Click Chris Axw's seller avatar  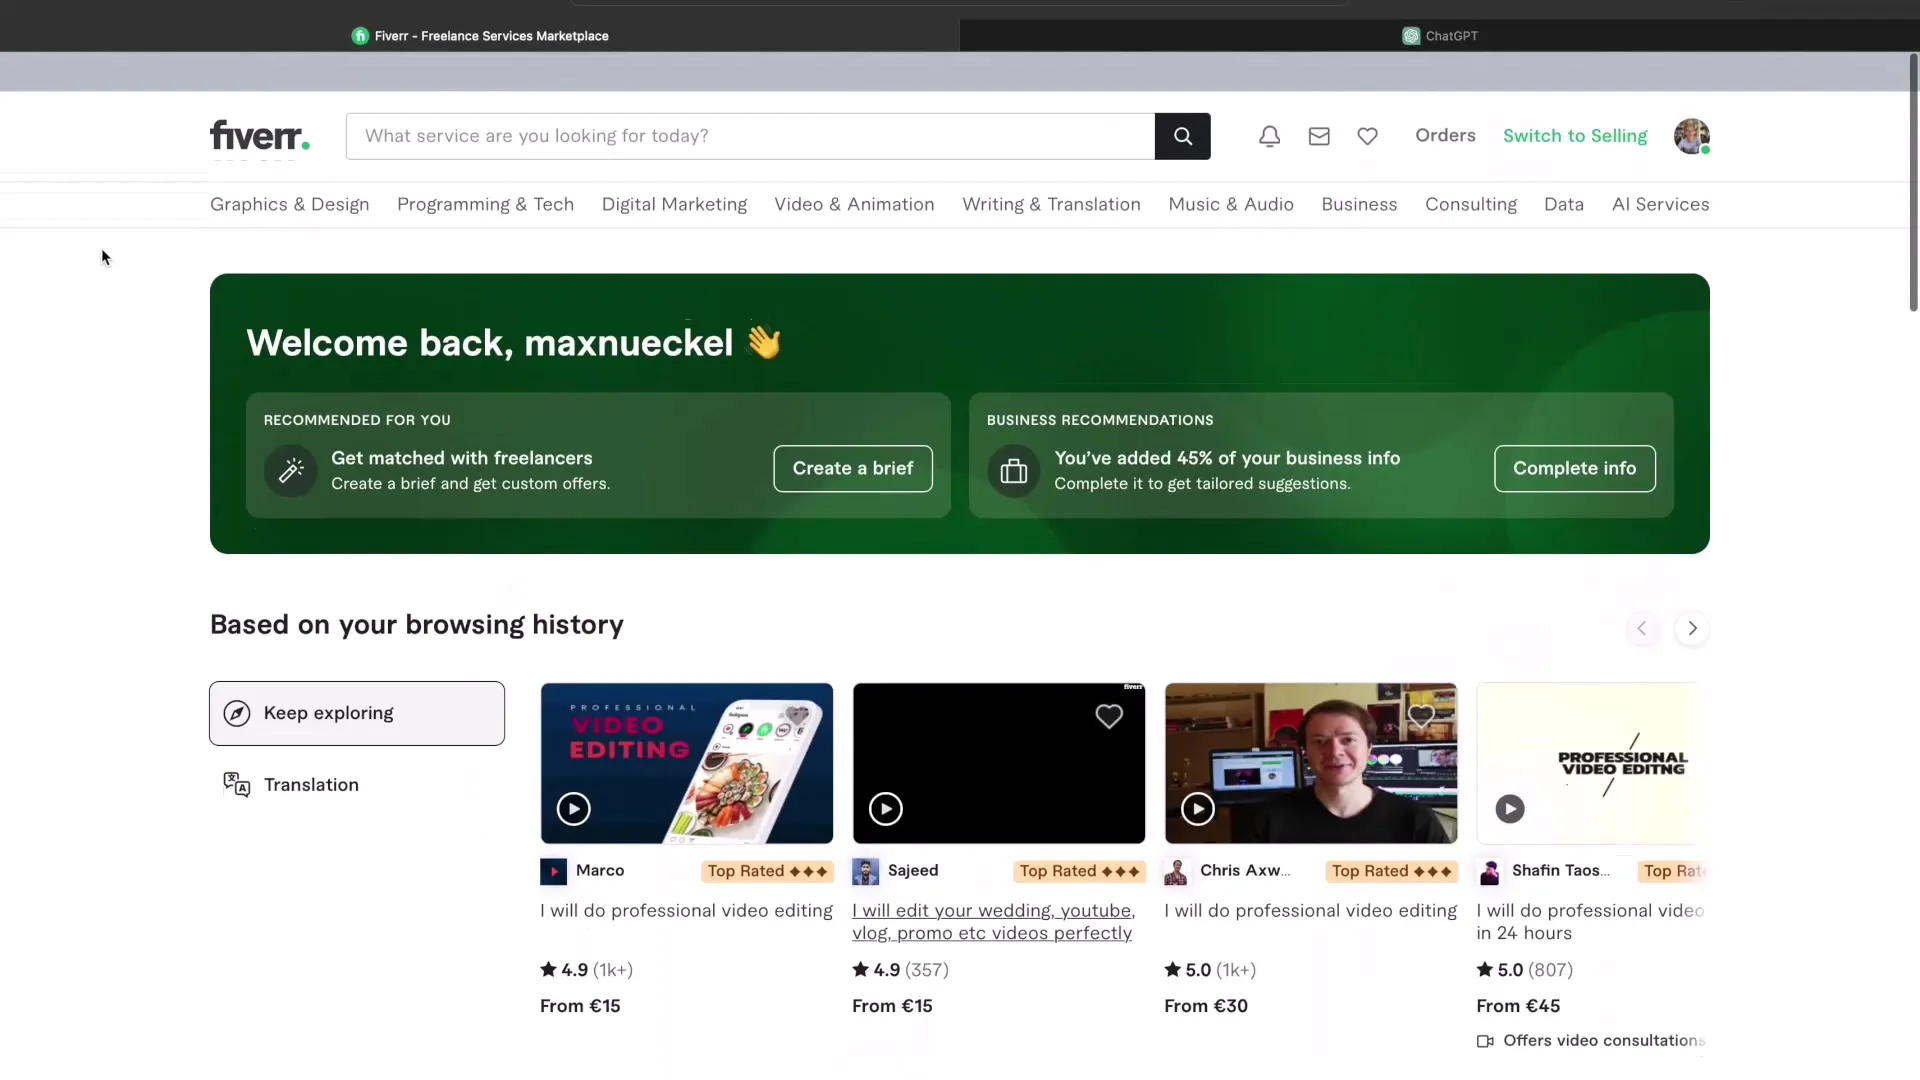tap(1177, 872)
